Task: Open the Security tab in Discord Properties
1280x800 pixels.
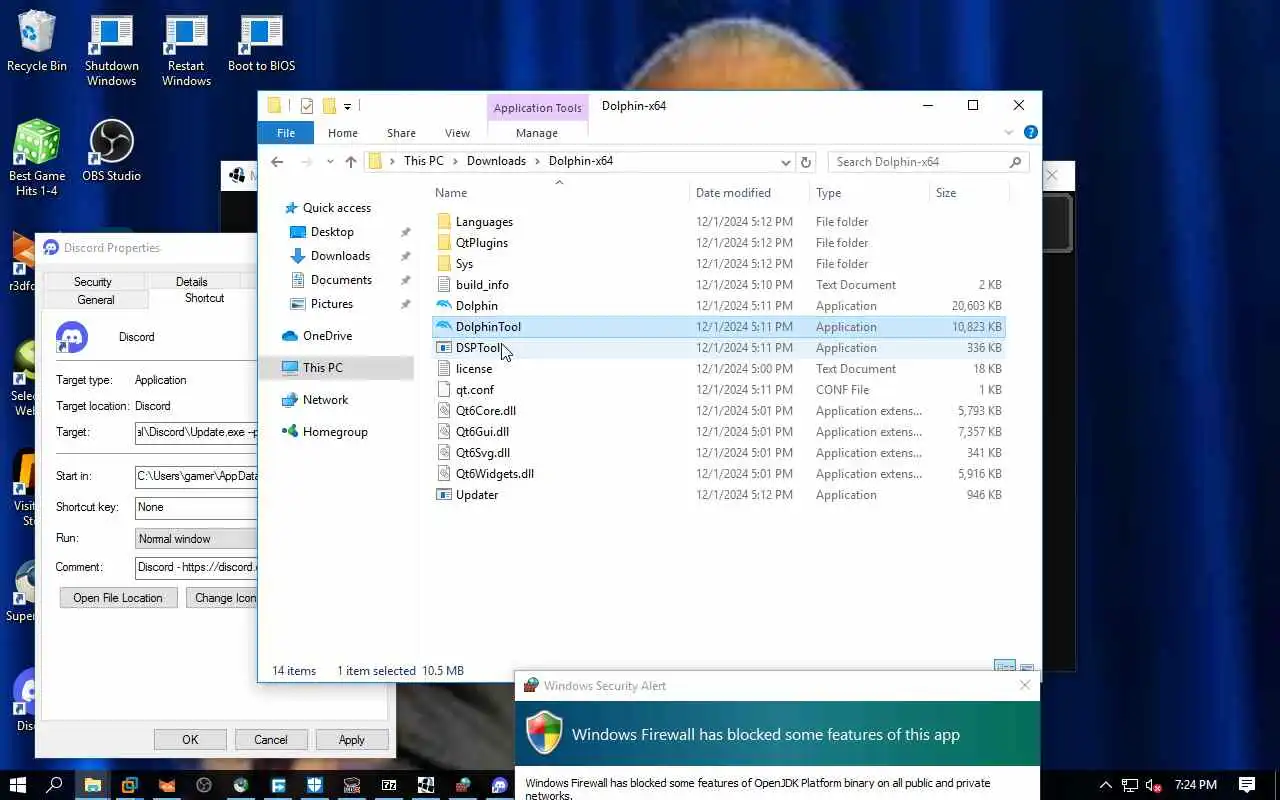Action: coord(93,282)
